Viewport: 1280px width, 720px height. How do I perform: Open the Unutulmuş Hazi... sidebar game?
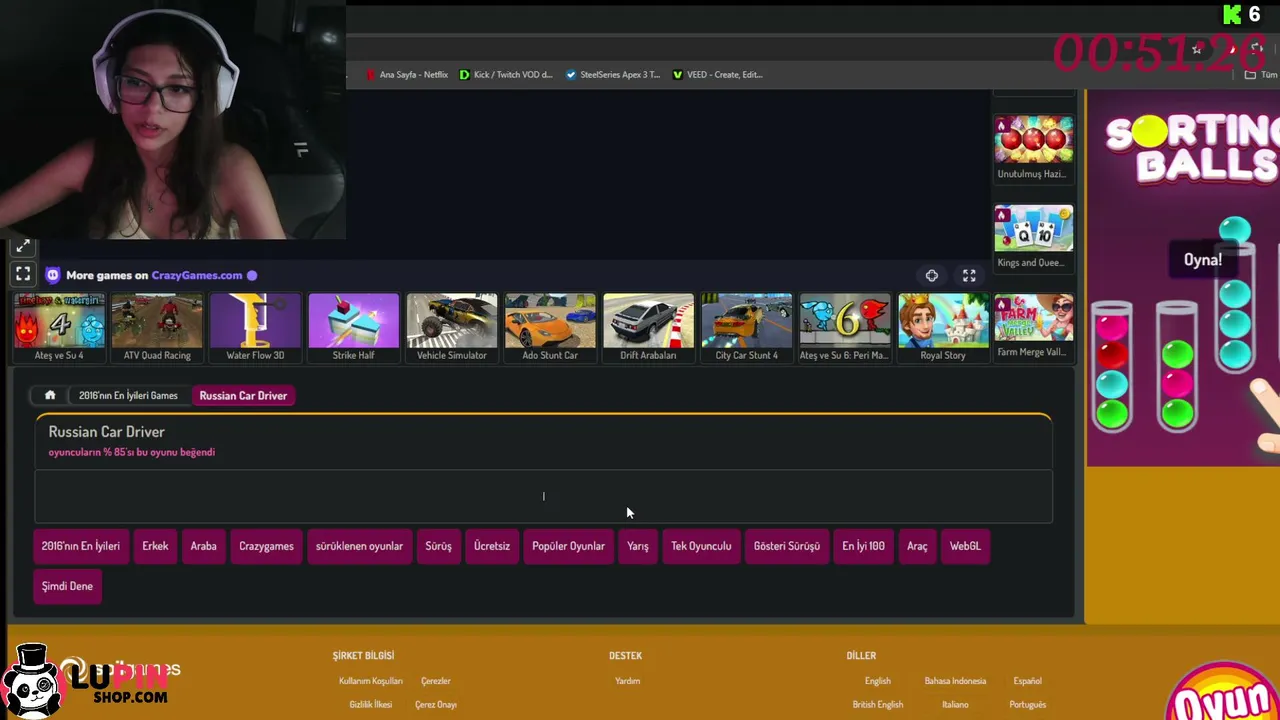click(x=1034, y=148)
